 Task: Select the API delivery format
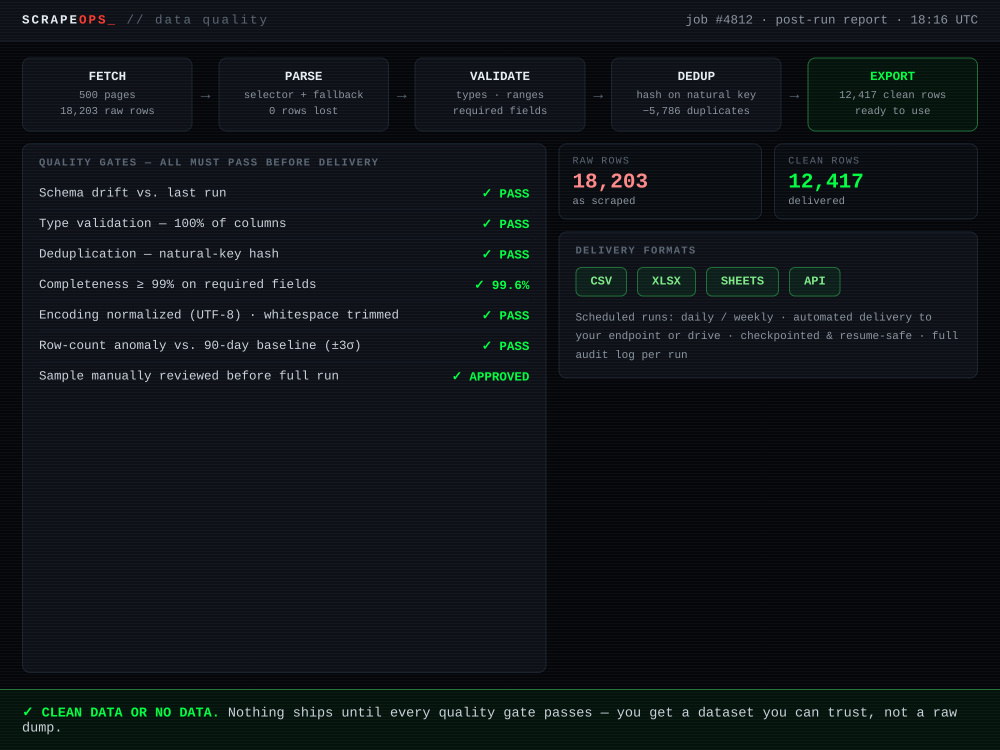[814, 281]
